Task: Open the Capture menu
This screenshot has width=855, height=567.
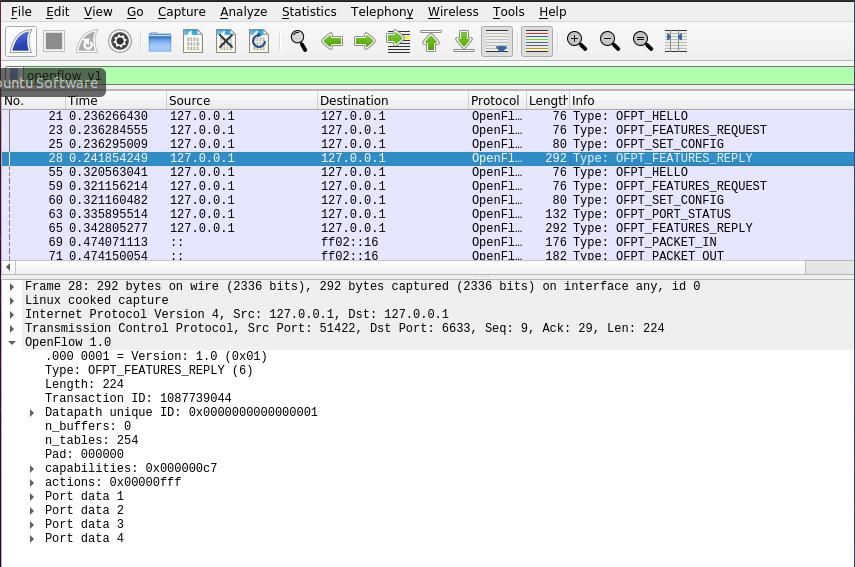Action: (x=182, y=11)
